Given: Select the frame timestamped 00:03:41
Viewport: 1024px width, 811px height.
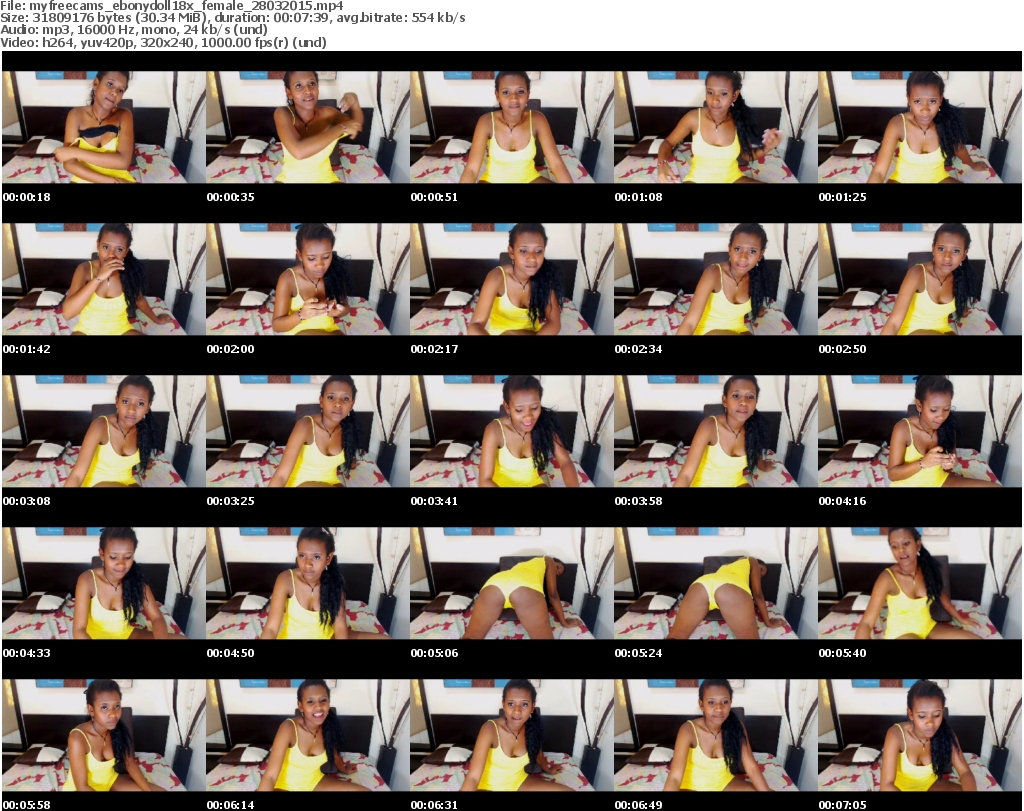Looking at the screenshot, I should tap(511, 431).
